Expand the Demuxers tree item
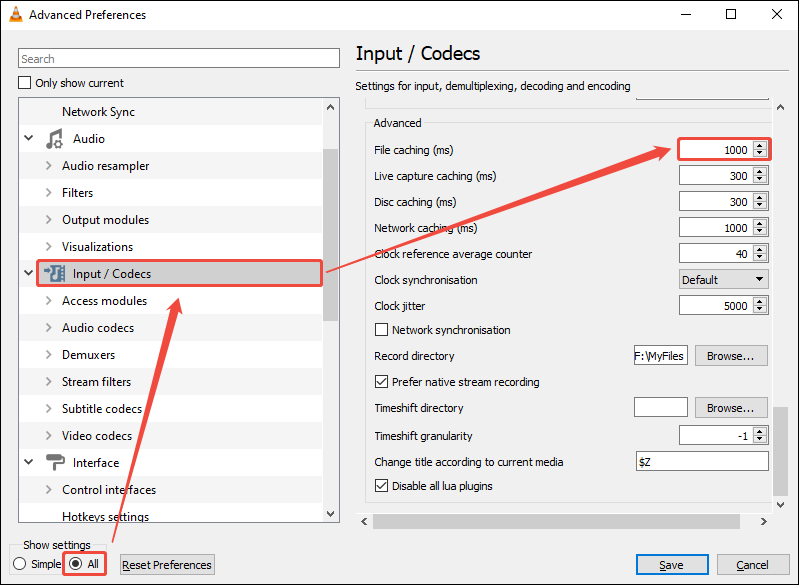The height and width of the screenshot is (585, 799). coord(49,355)
